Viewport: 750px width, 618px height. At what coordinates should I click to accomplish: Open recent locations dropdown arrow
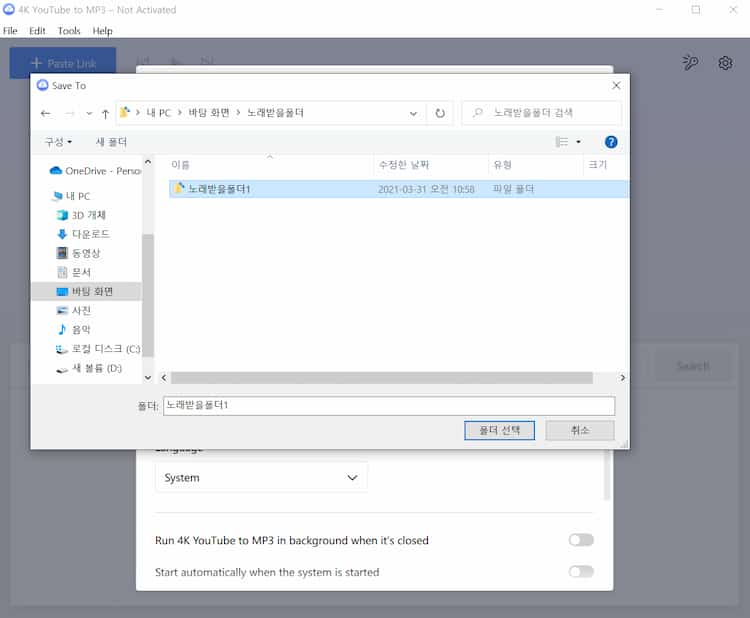click(89, 113)
